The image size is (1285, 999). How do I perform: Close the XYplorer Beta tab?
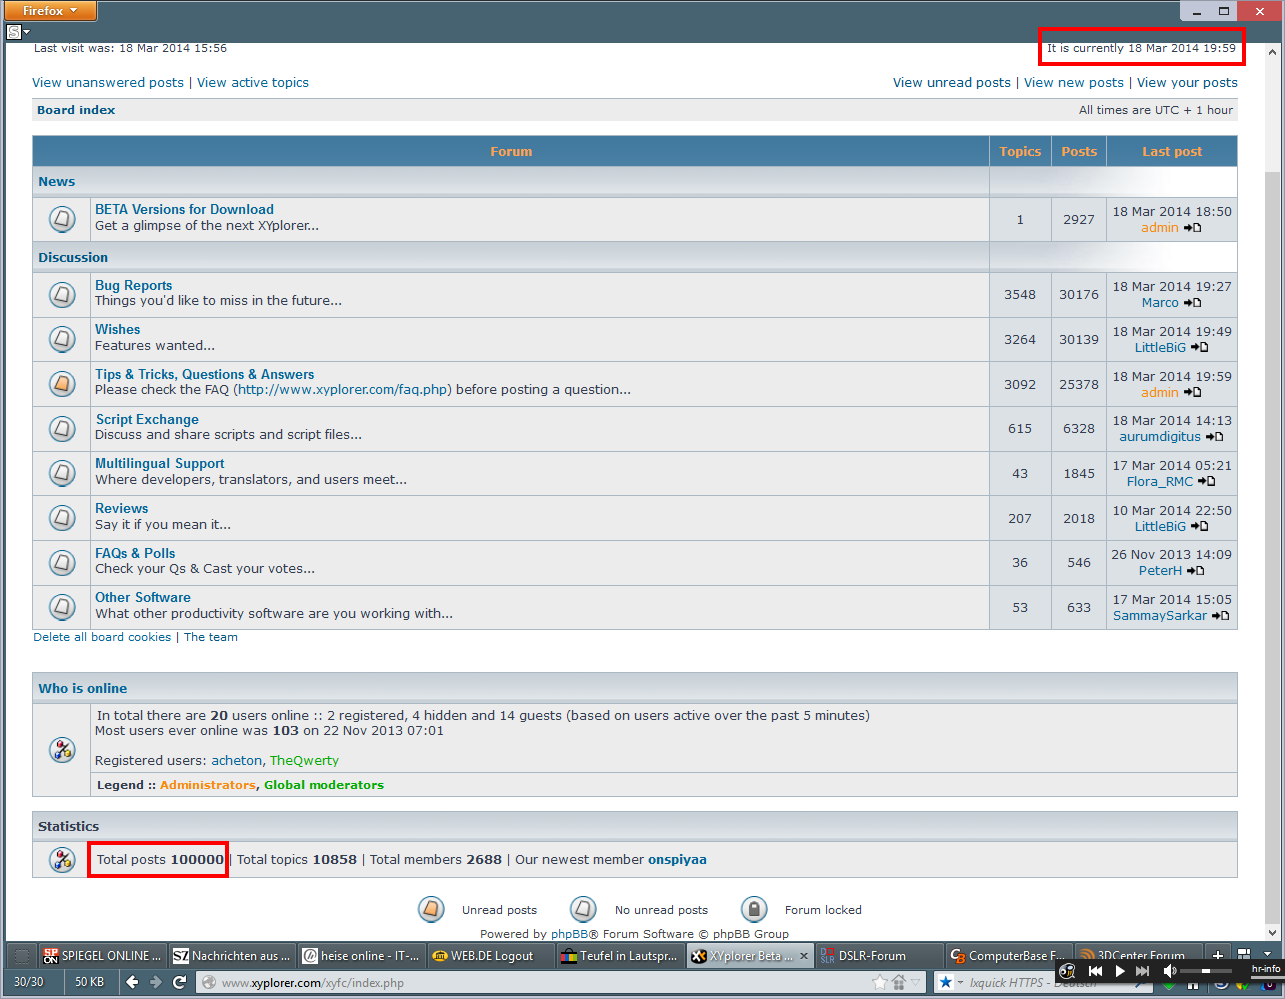[804, 956]
